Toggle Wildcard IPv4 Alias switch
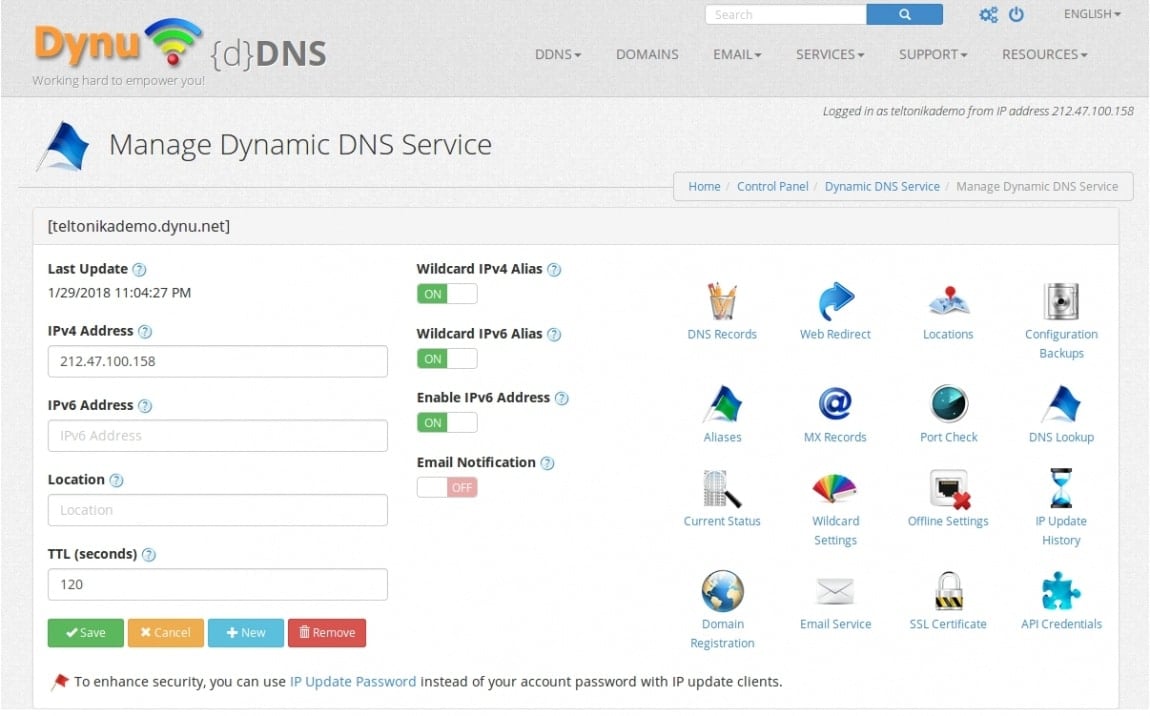Viewport: 1150px width, 716px height. point(447,294)
